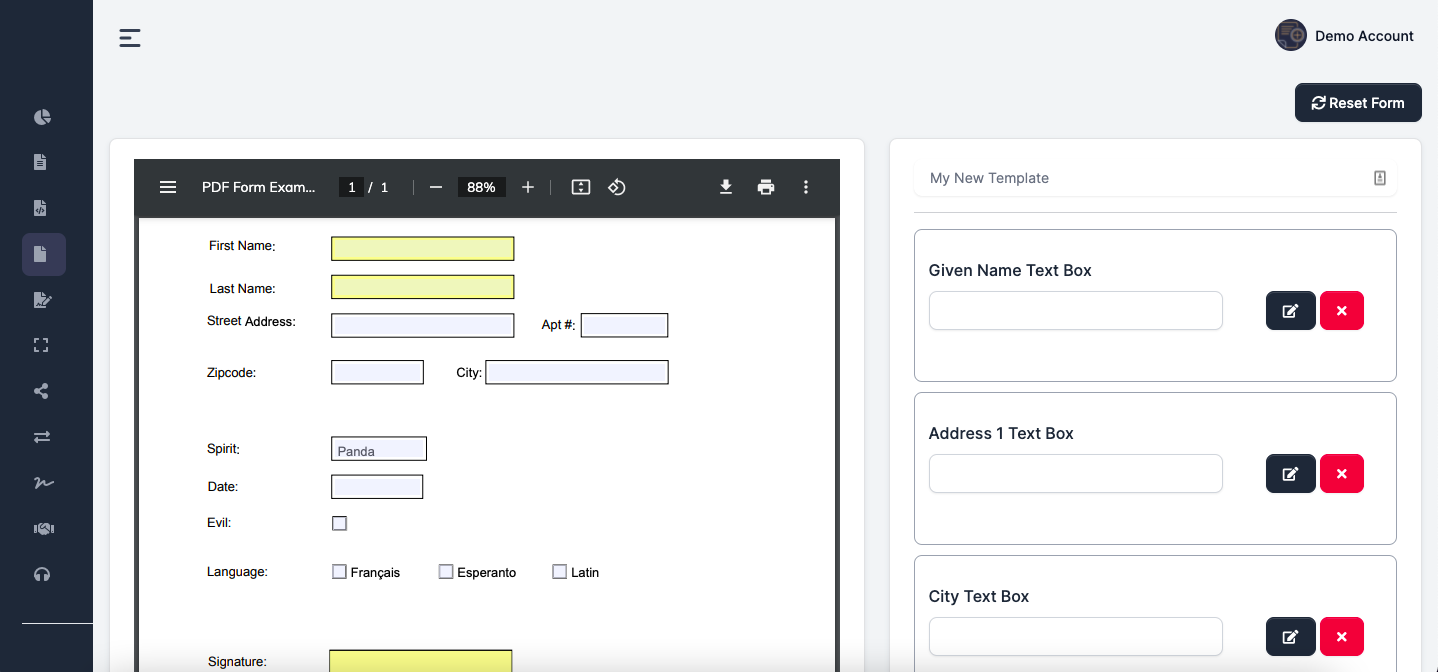Open the headset support sidebar icon
This screenshot has height=672, width=1438.
[42, 574]
